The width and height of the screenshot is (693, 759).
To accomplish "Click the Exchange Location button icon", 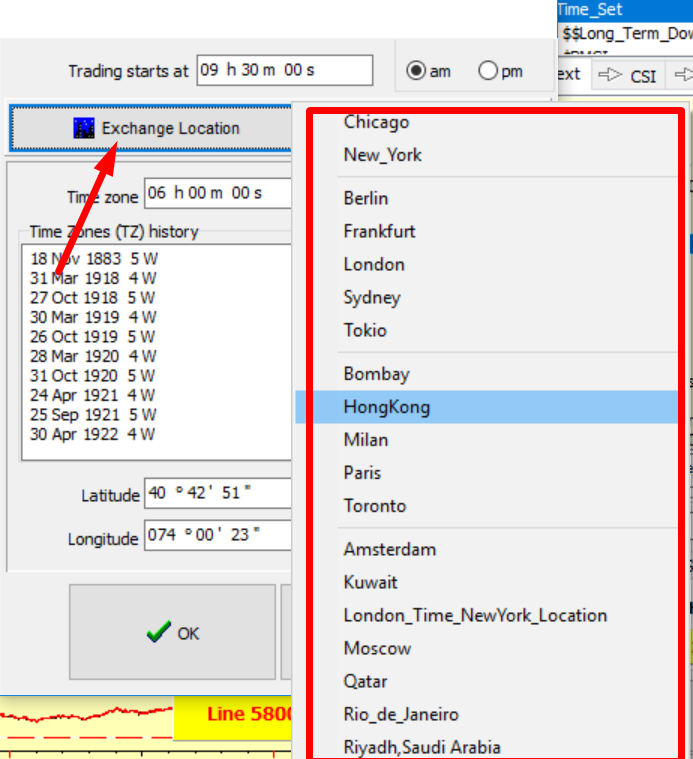I will click(83, 128).
